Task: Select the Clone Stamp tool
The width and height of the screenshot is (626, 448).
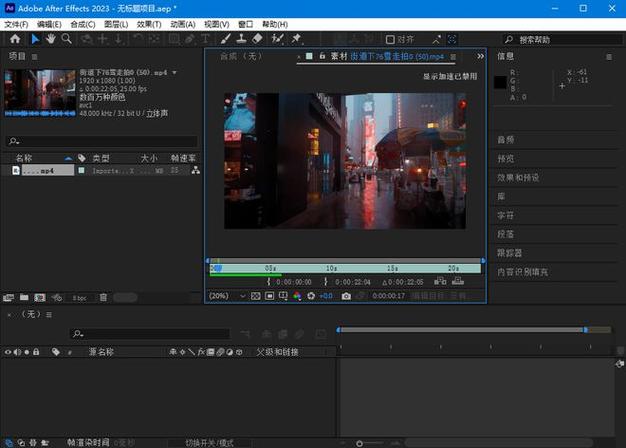Action: 241,39
